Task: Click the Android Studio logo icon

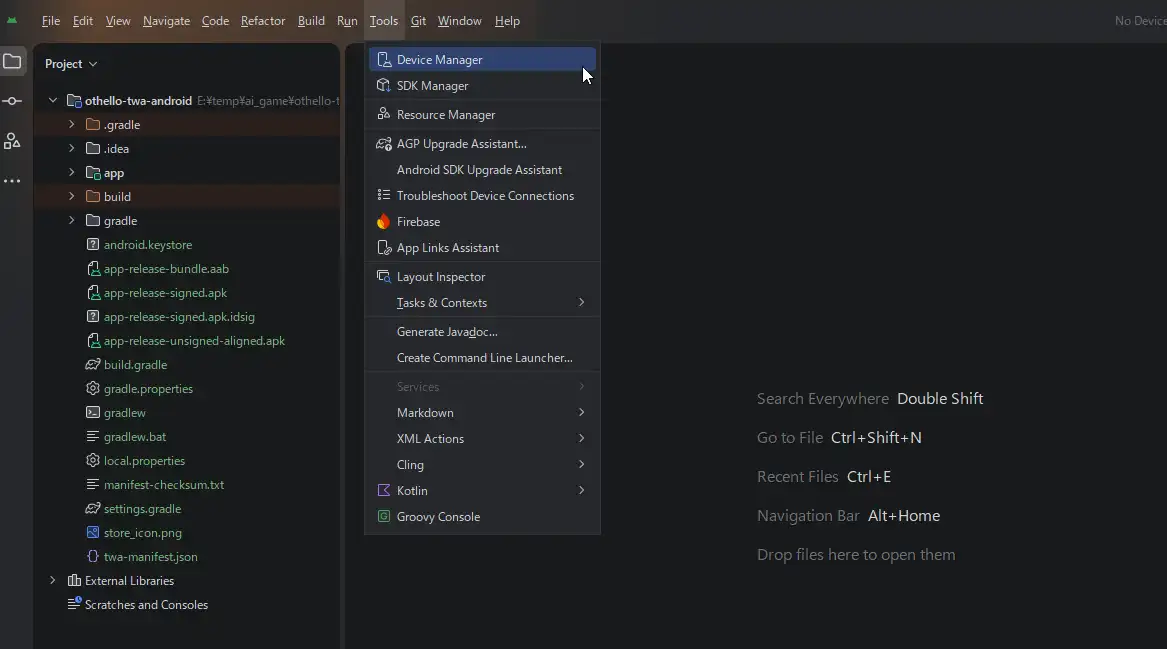Action: [x=12, y=21]
